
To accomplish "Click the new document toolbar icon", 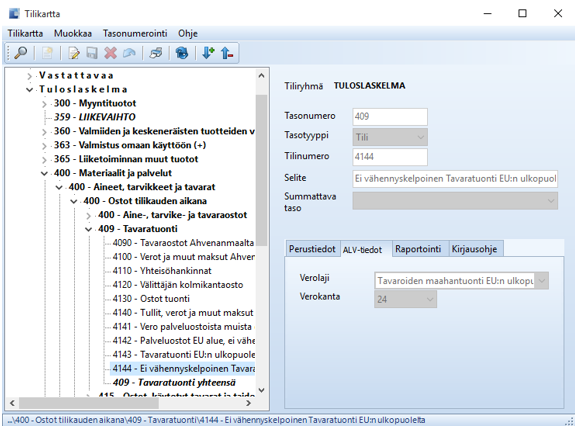I will (x=47, y=53).
